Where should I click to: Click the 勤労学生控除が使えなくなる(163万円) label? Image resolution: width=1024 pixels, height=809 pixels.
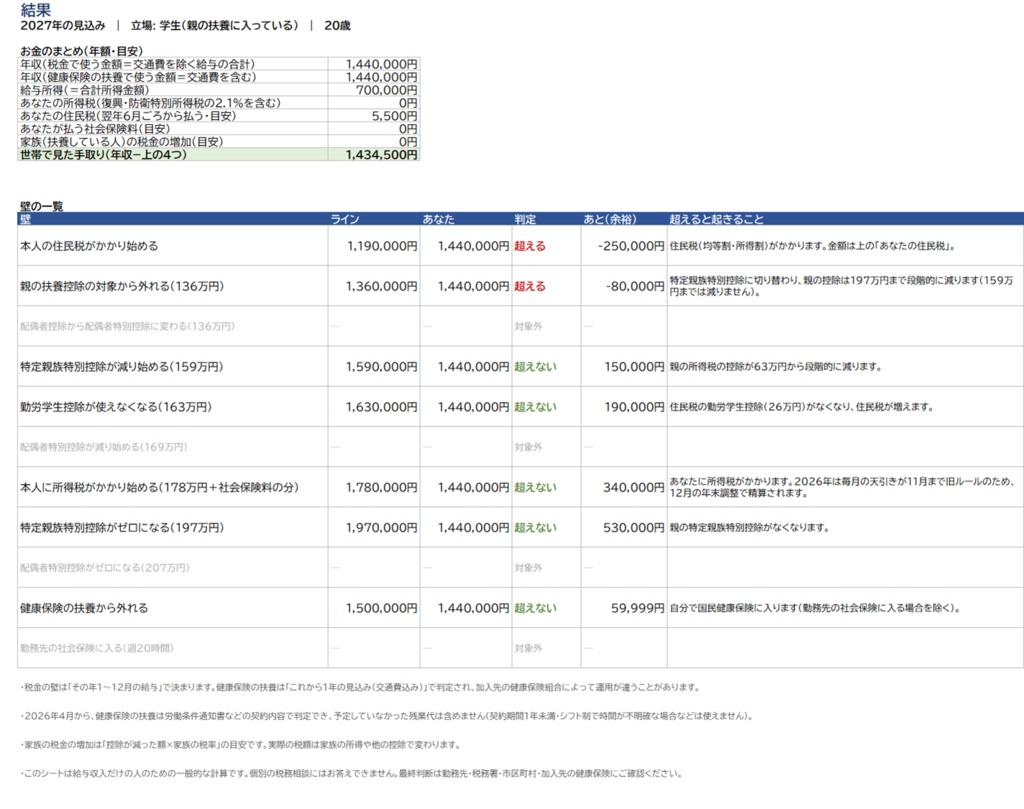click(x=116, y=407)
